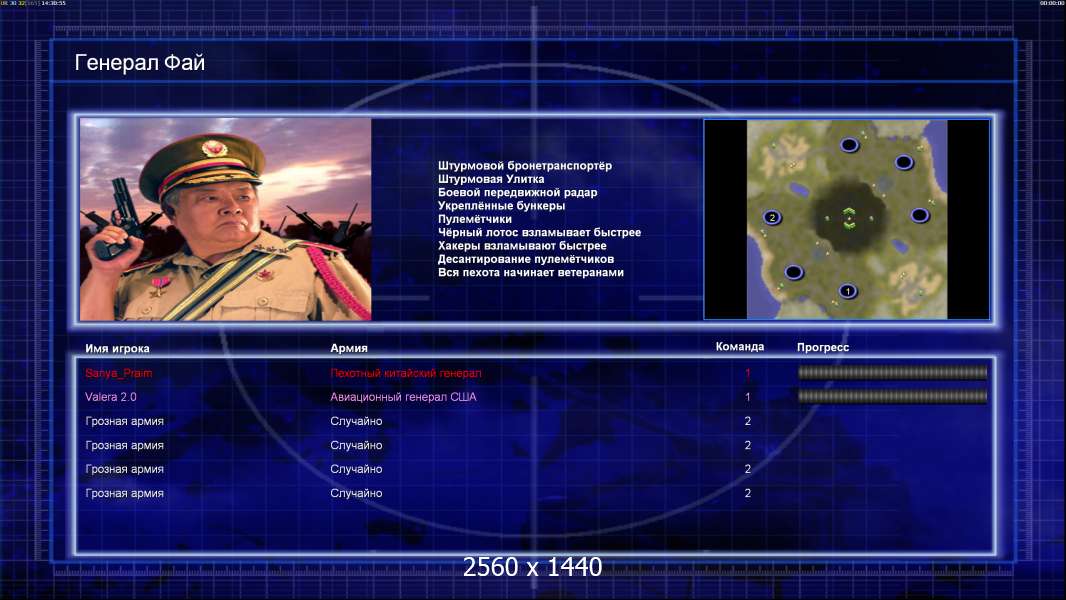Click Valera 2.0 loading progress bar
Screen dimensions: 1066x600
(892, 396)
